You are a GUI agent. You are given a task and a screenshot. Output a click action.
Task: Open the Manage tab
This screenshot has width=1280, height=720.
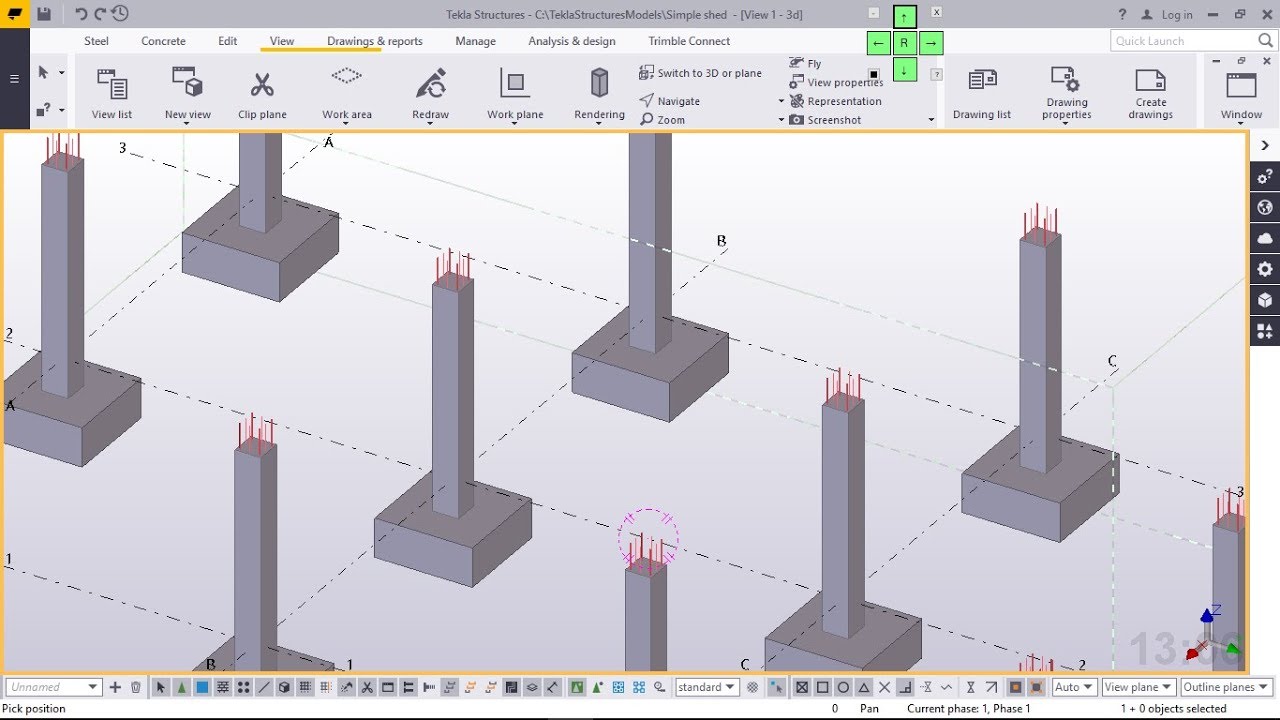475,41
